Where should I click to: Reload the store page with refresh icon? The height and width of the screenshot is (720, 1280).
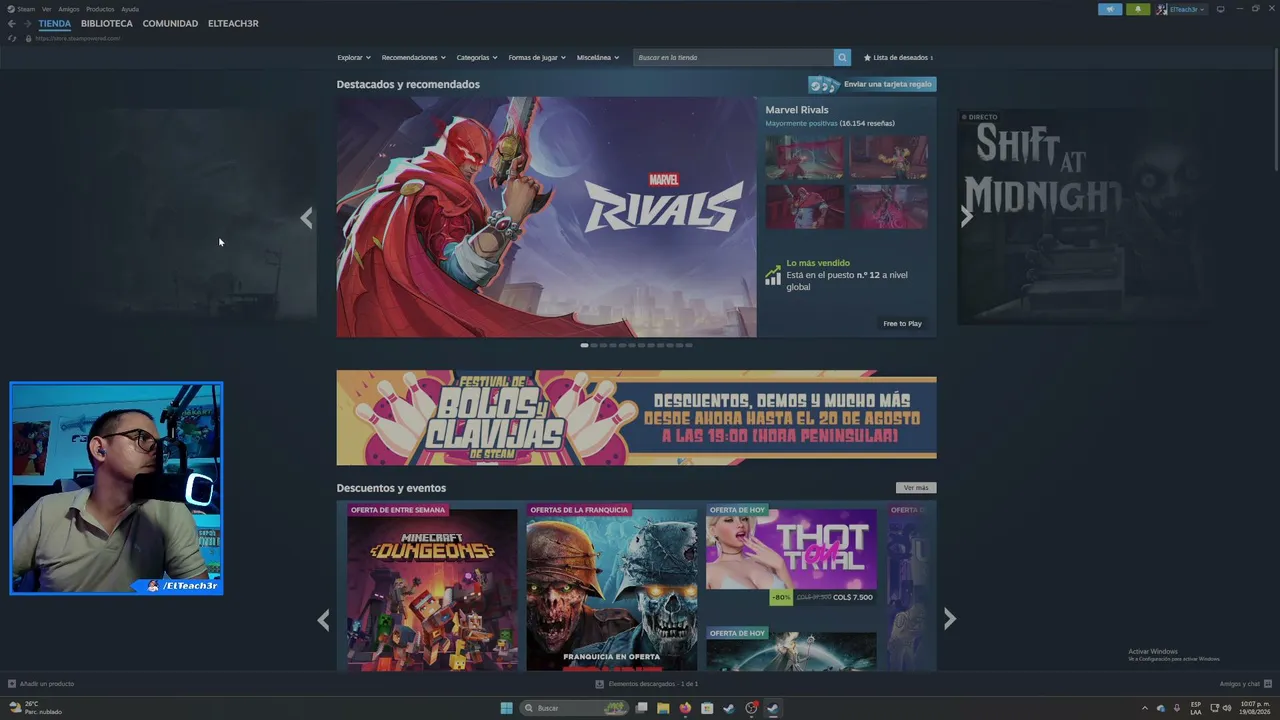12,38
